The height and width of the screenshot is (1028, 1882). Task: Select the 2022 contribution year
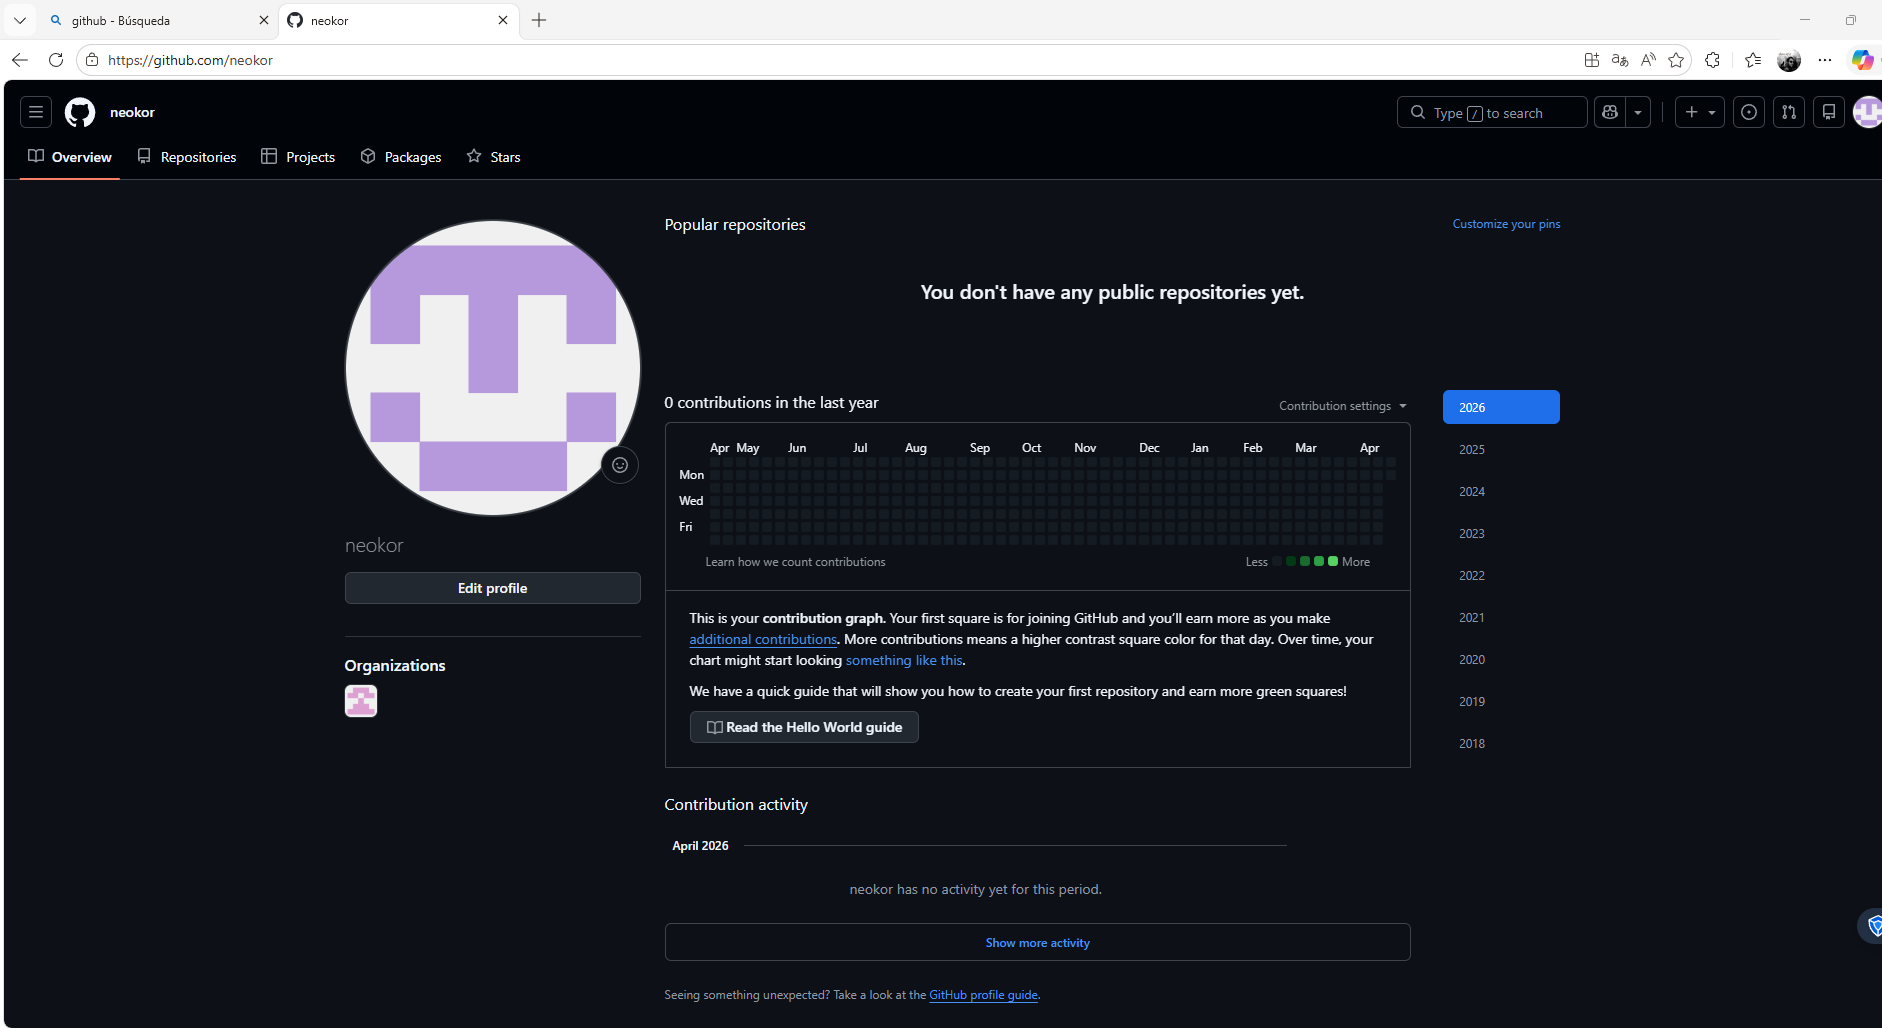(1501, 575)
